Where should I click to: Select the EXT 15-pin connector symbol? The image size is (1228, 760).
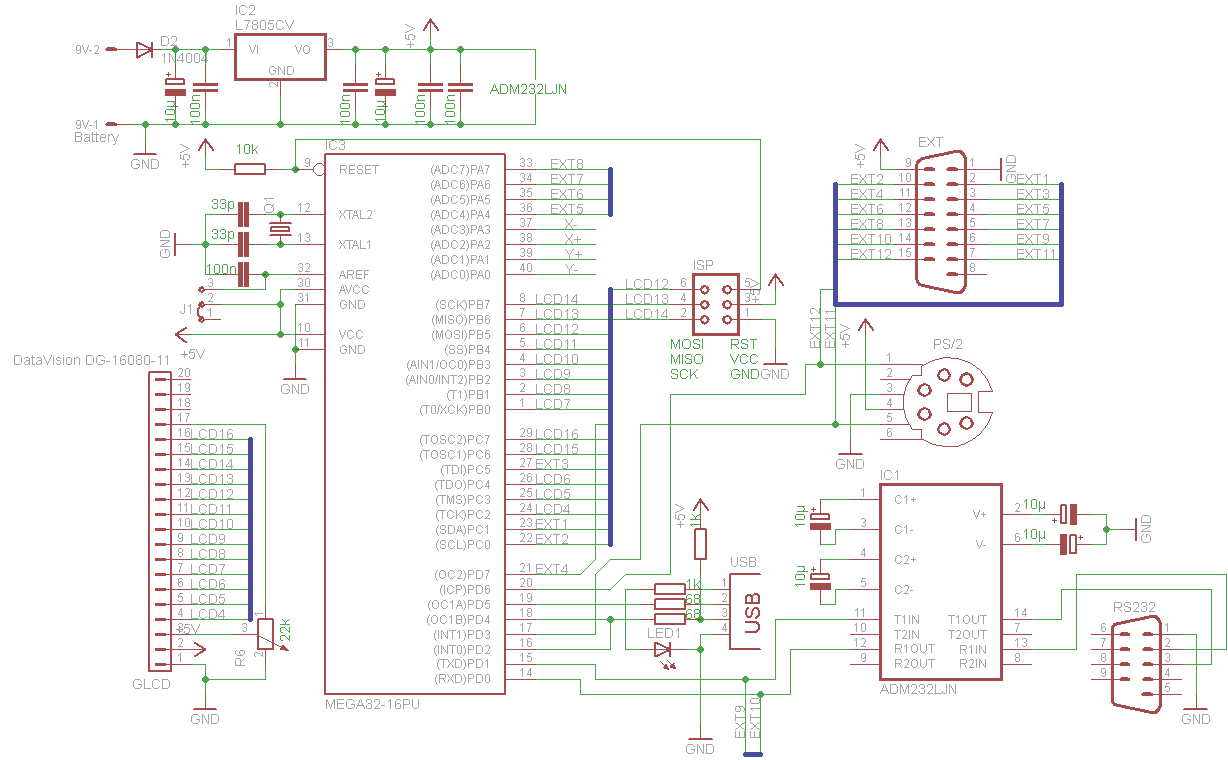tap(943, 222)
